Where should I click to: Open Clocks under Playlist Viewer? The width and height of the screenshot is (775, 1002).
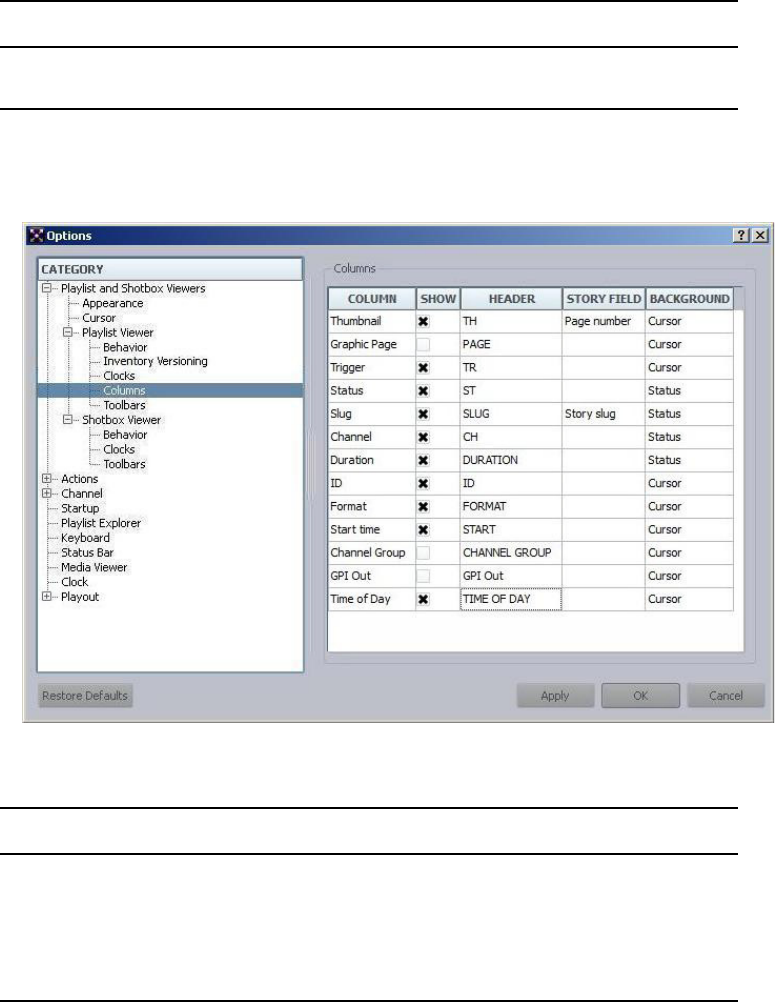119,376
